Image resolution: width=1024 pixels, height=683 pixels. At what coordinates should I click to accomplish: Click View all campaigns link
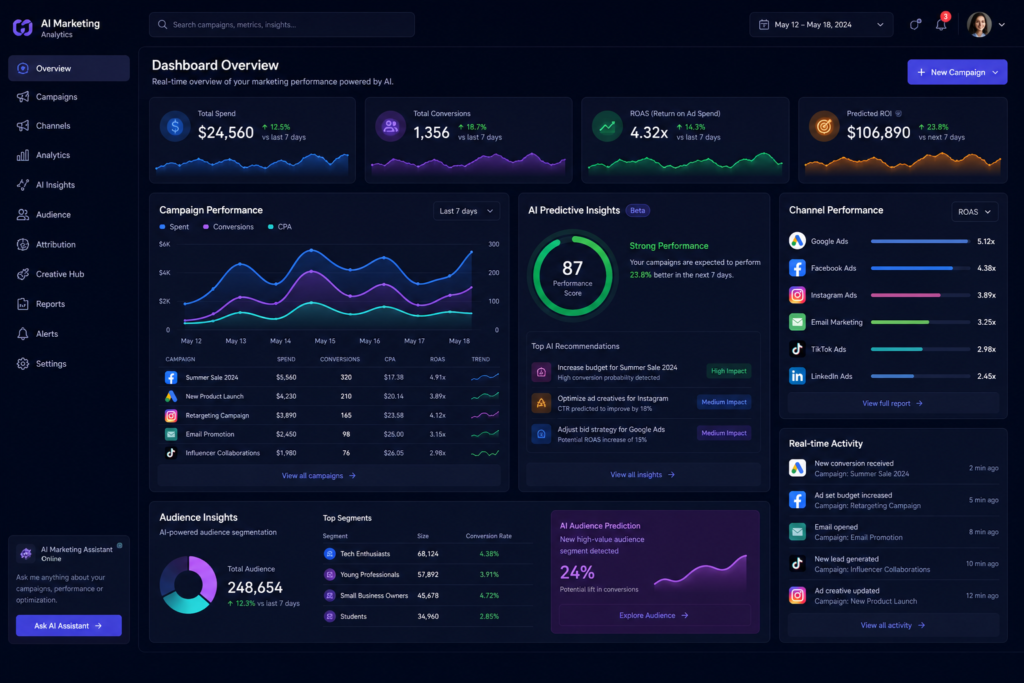tap(319, 475)
